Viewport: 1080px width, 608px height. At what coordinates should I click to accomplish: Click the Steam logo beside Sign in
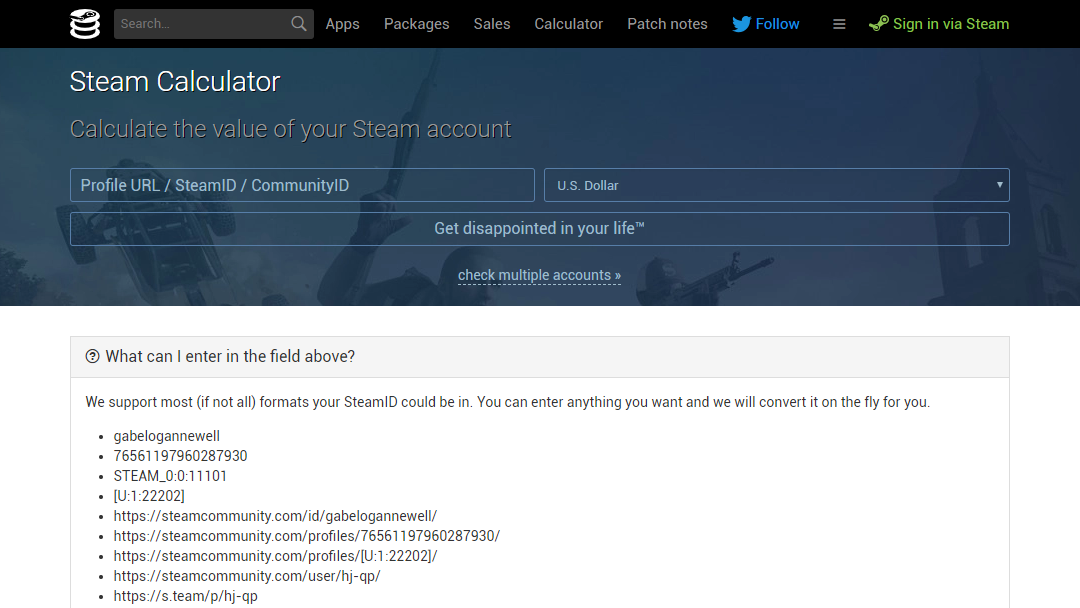pyautogui.click(x=878, y=24)
